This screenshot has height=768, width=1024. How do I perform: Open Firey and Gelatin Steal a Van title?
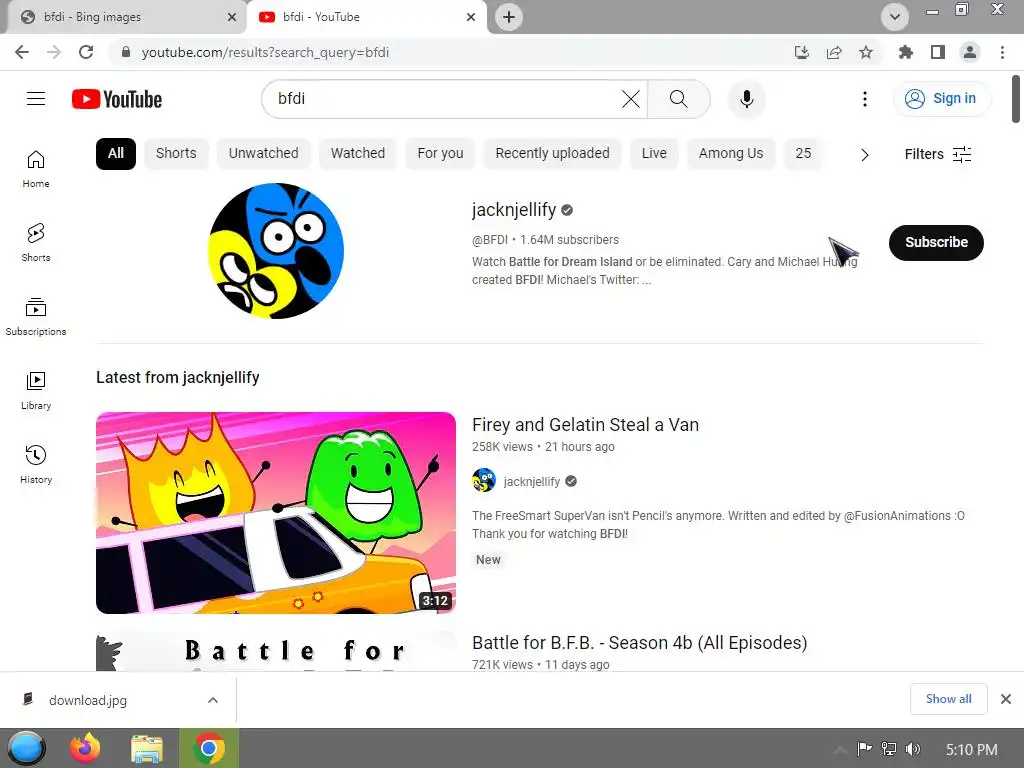point(585,425)
